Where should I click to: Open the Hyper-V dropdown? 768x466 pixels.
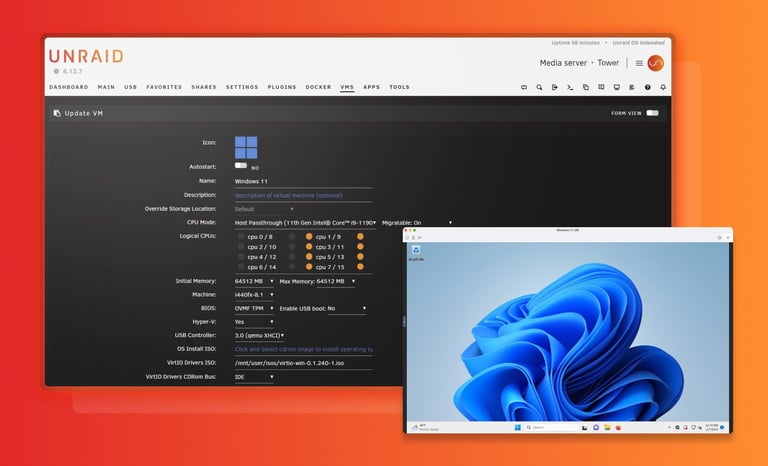click(x=254, y=322)
